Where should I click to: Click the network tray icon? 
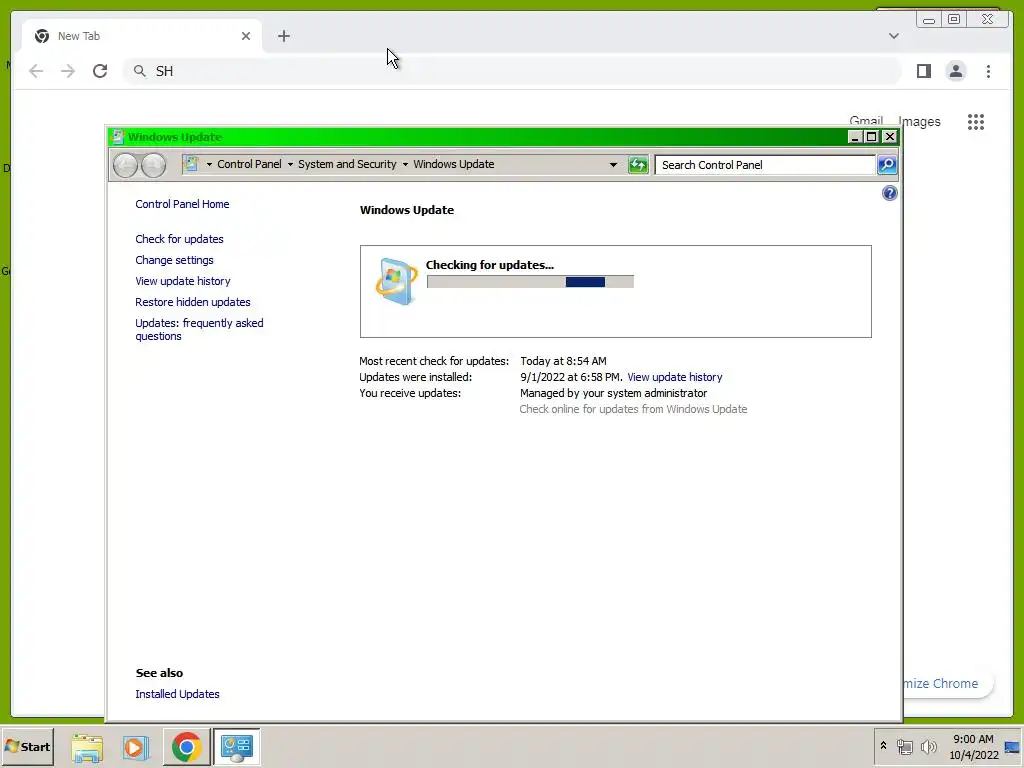[904, 747]
